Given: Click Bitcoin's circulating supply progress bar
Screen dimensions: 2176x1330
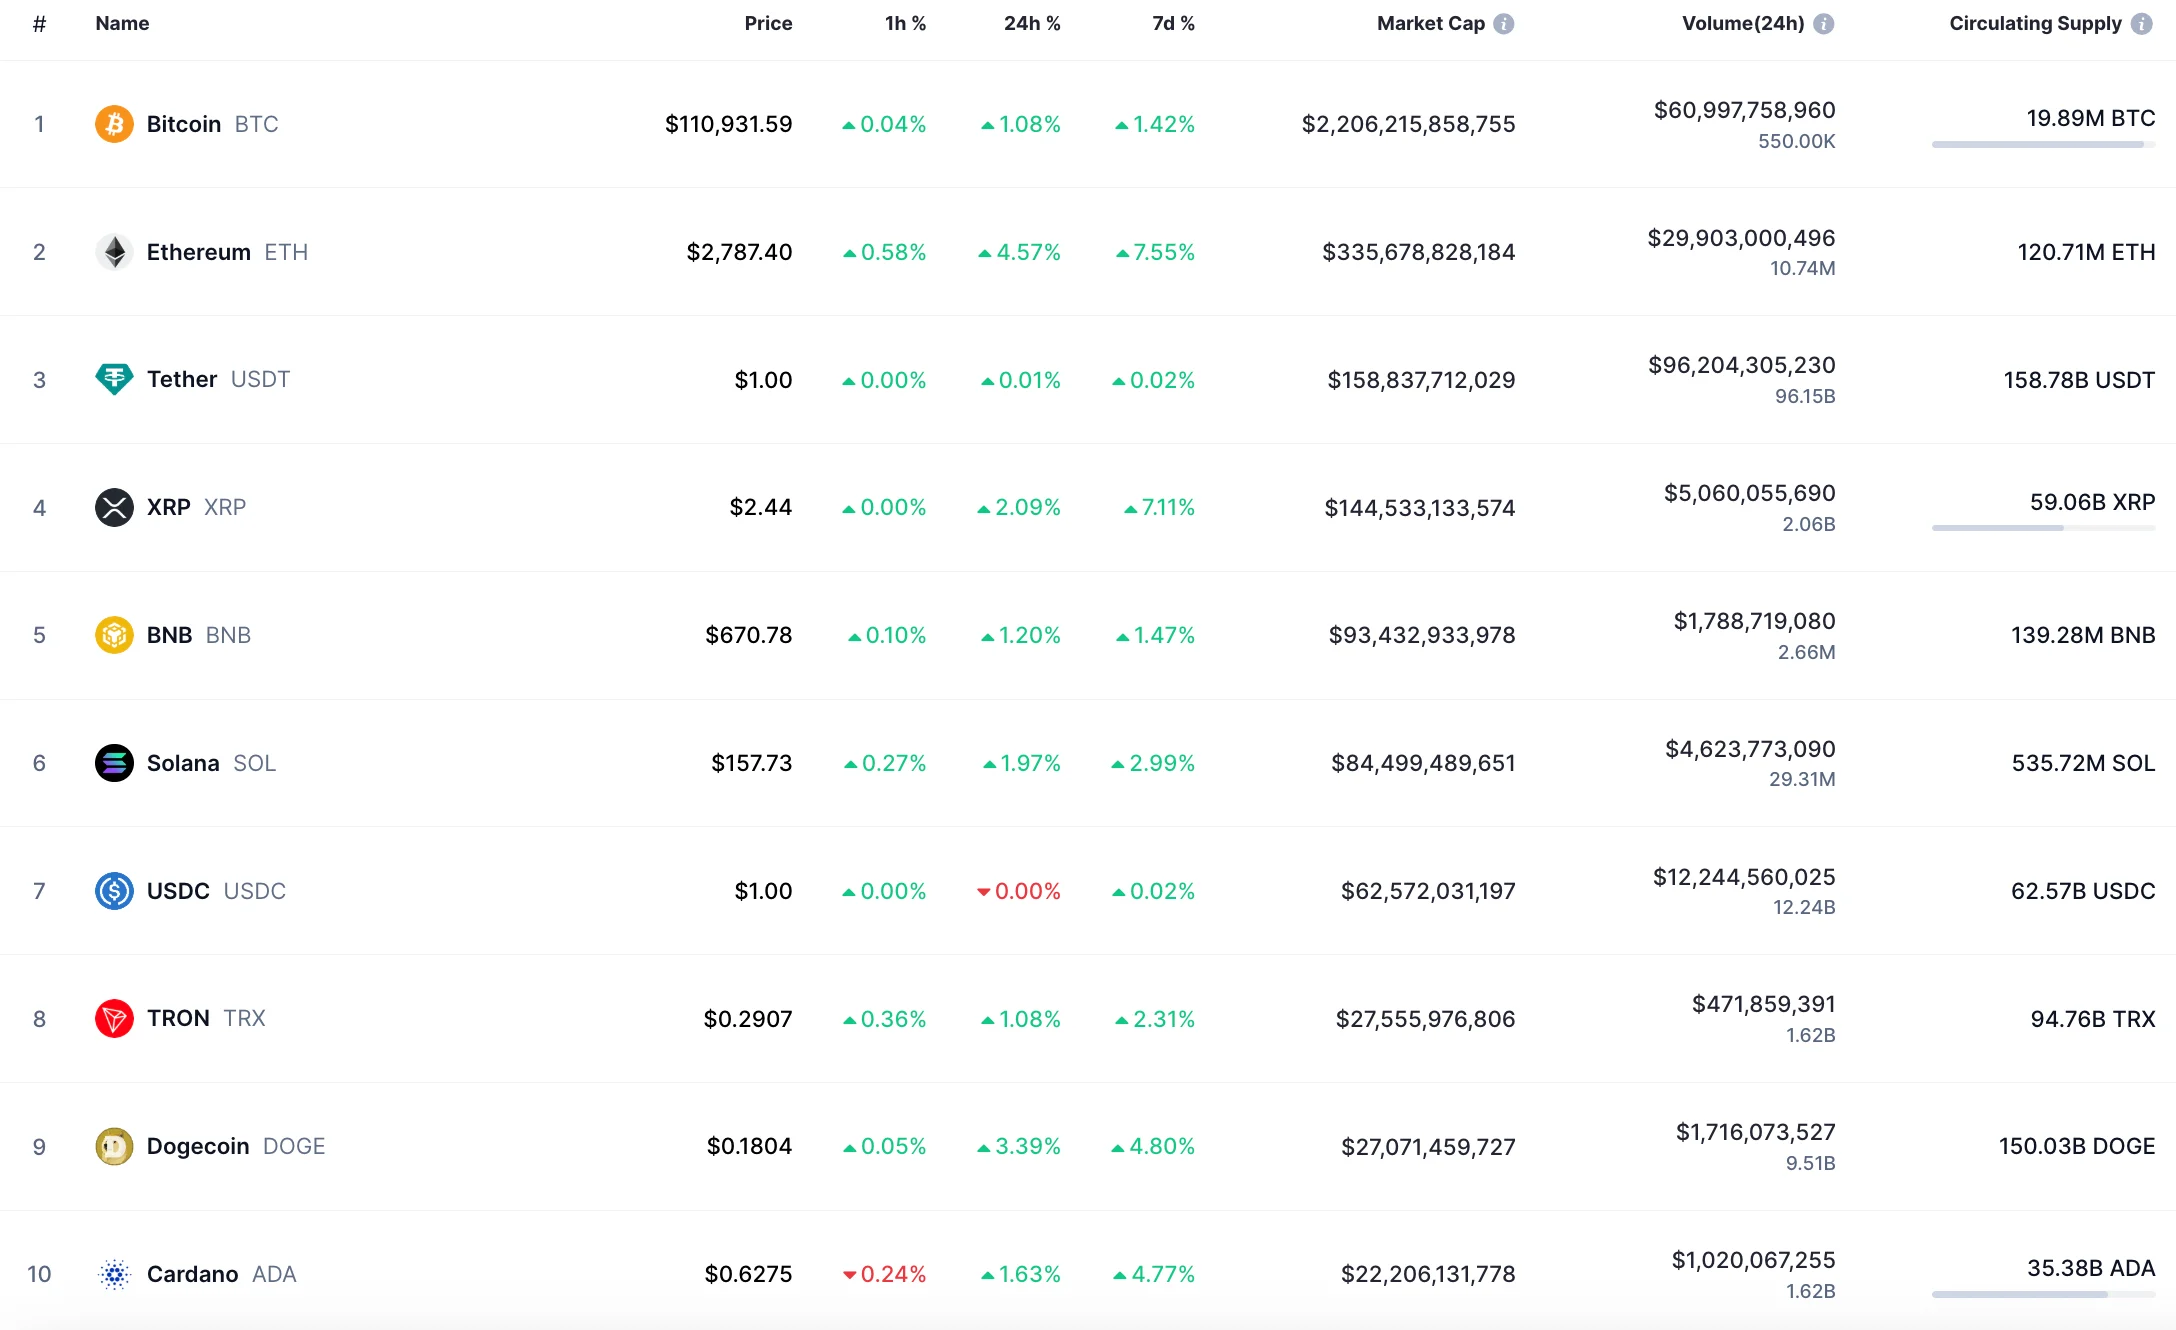Looking at the screenshot, I should pos(2042,145).
